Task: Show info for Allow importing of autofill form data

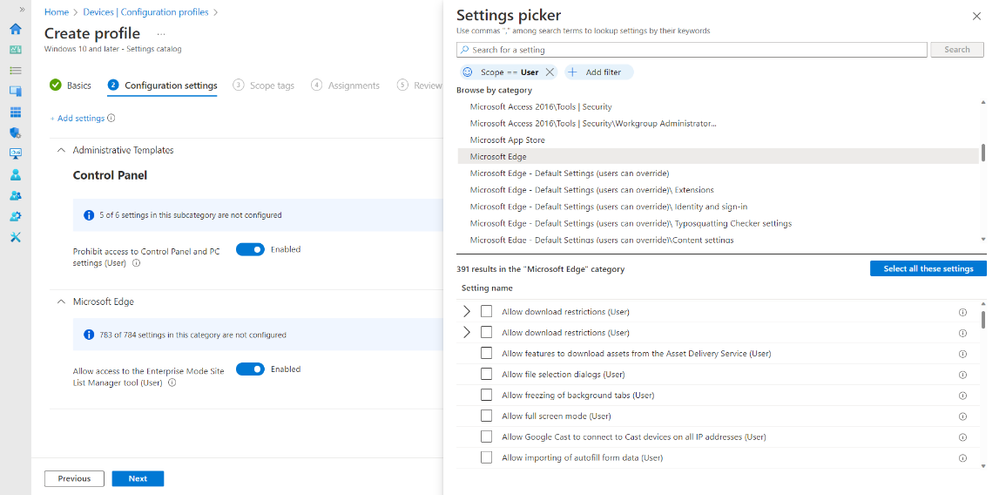Action: click(963, 458)
